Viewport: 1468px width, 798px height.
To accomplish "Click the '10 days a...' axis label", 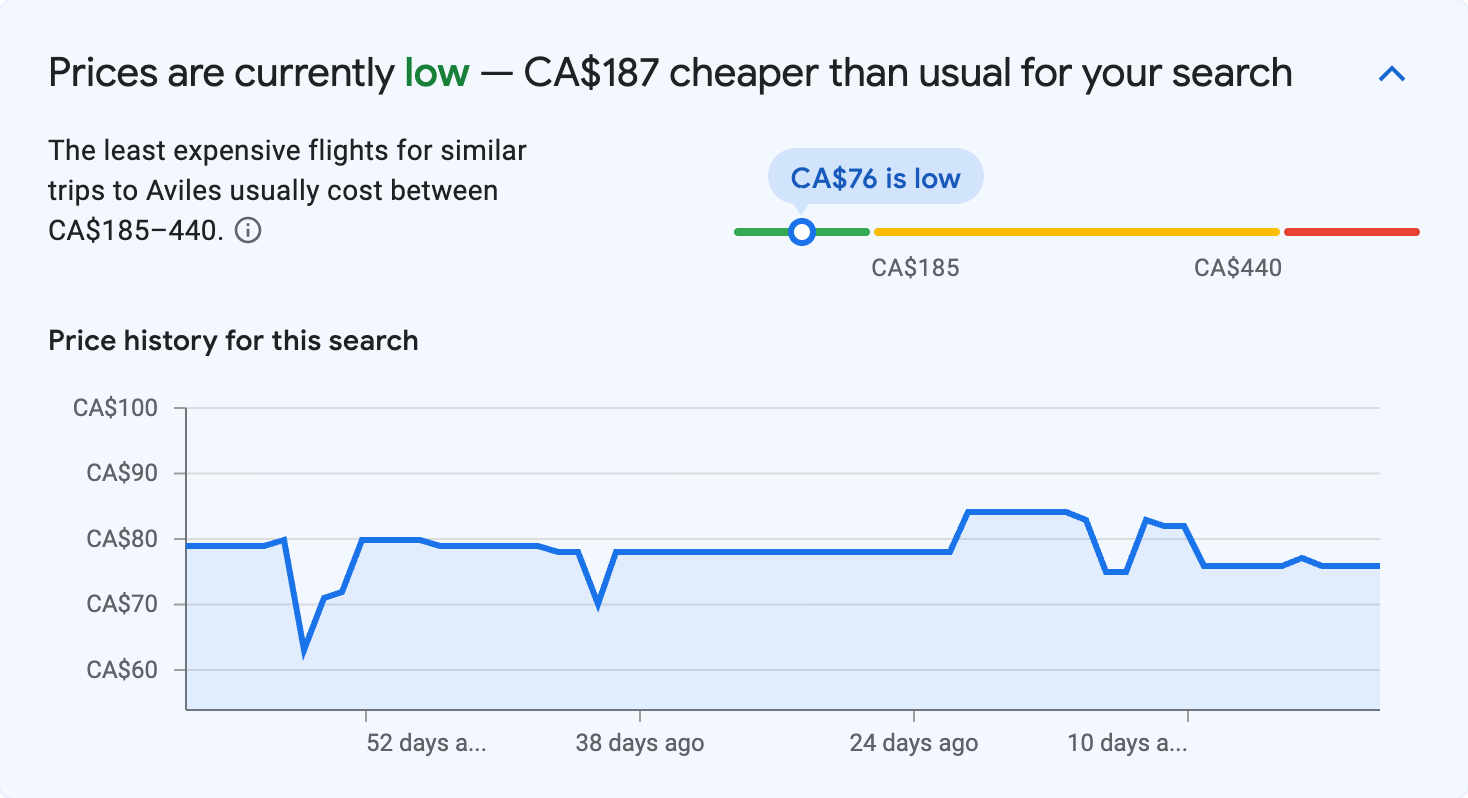I will 1127,744.
